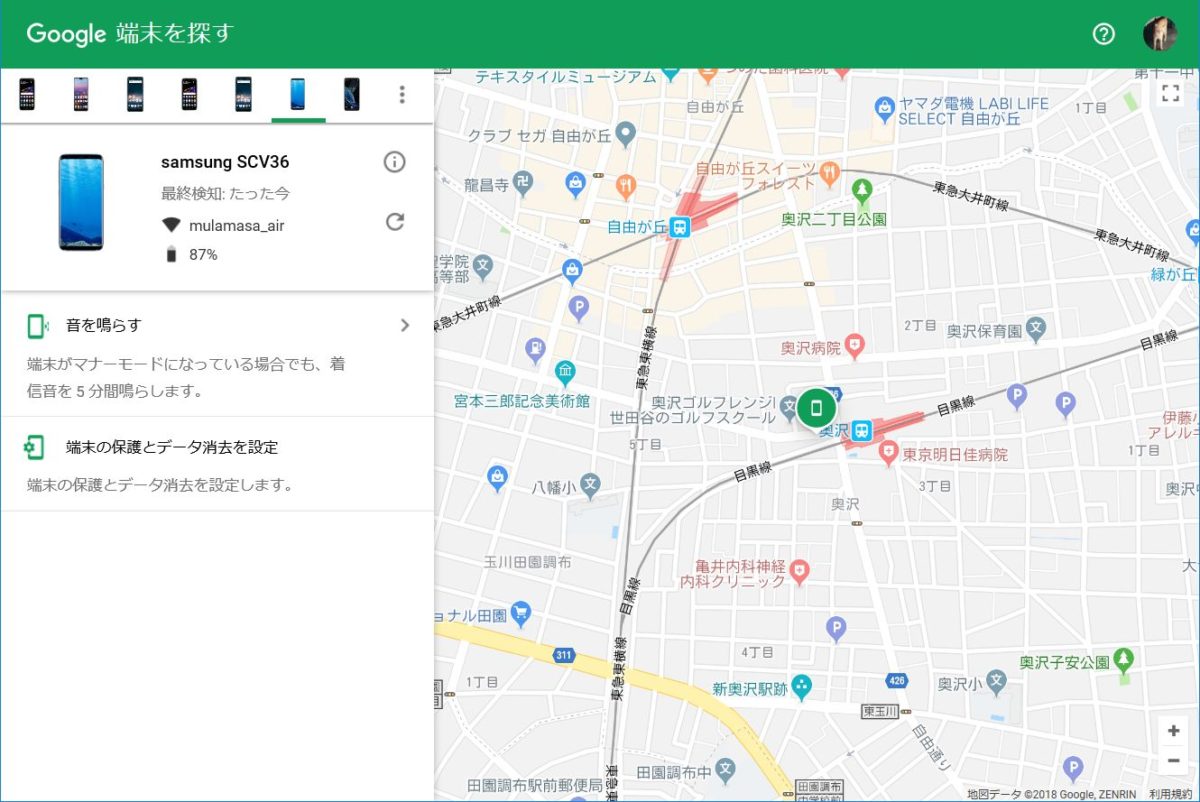Select the third device thumbnail tab
The width and height of the screenshot is (1200, 802).
click(135, 94)
